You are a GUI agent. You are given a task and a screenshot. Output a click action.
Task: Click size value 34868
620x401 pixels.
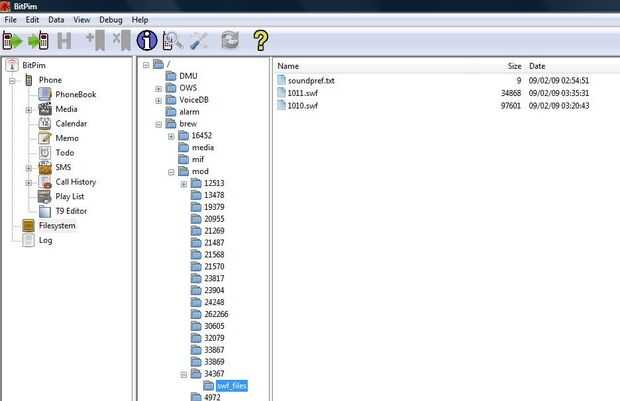(x=511, y=93)
